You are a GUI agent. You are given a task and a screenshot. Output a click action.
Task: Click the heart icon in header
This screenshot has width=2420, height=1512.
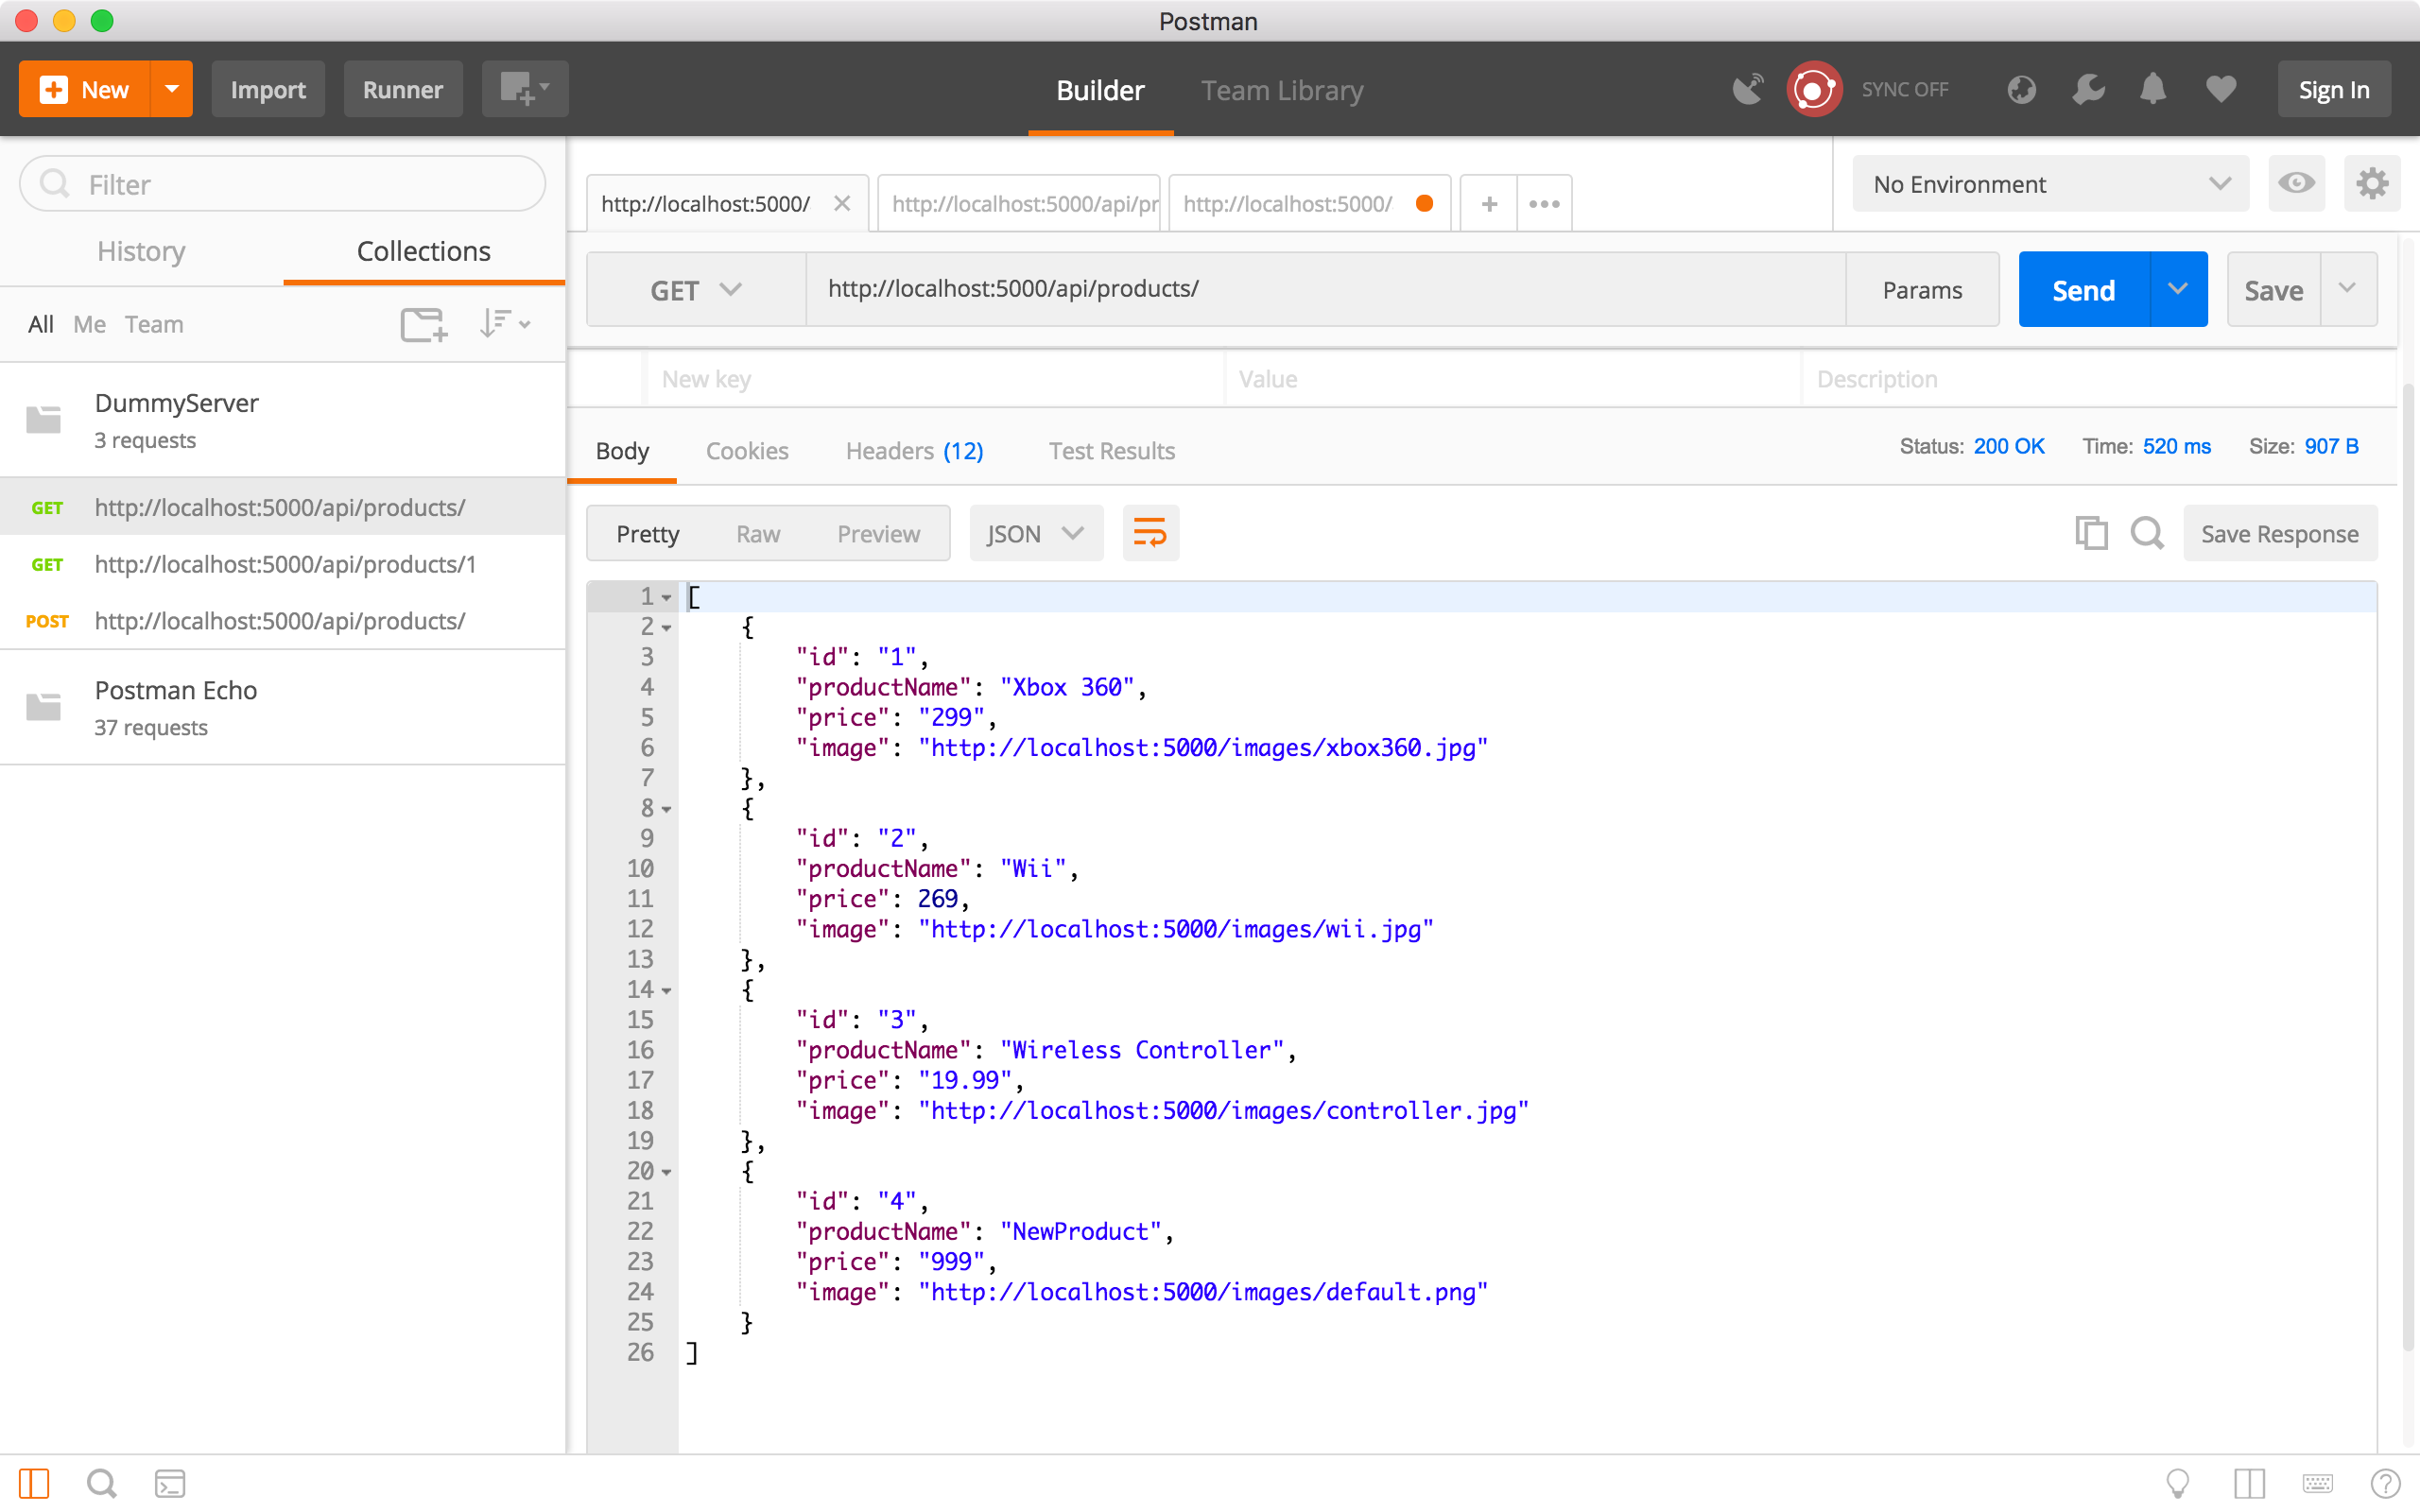[x=2221, y=90]
